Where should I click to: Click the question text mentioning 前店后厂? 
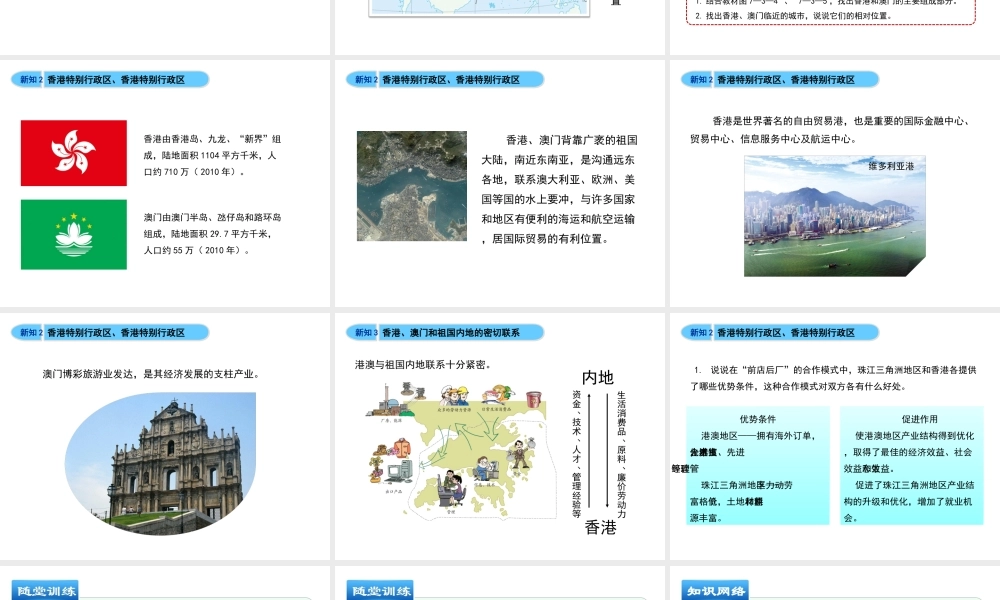(x=833, y=378)
